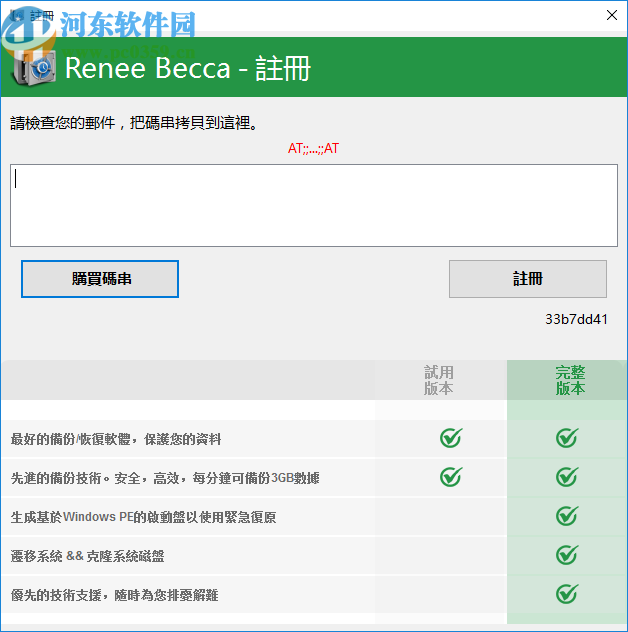Click trial checkmark for 最好的備份/恢復軟體 row
The height and width of the screenshot is (632, 628).
click(x=451, y=438)
